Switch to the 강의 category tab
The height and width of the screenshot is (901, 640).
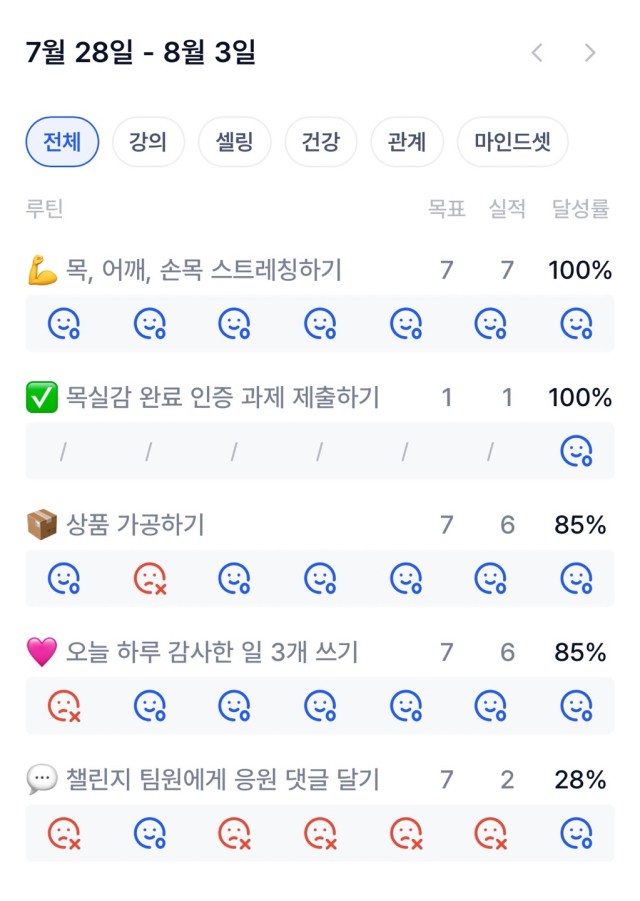pyautogui.click(x=148, y=142)
